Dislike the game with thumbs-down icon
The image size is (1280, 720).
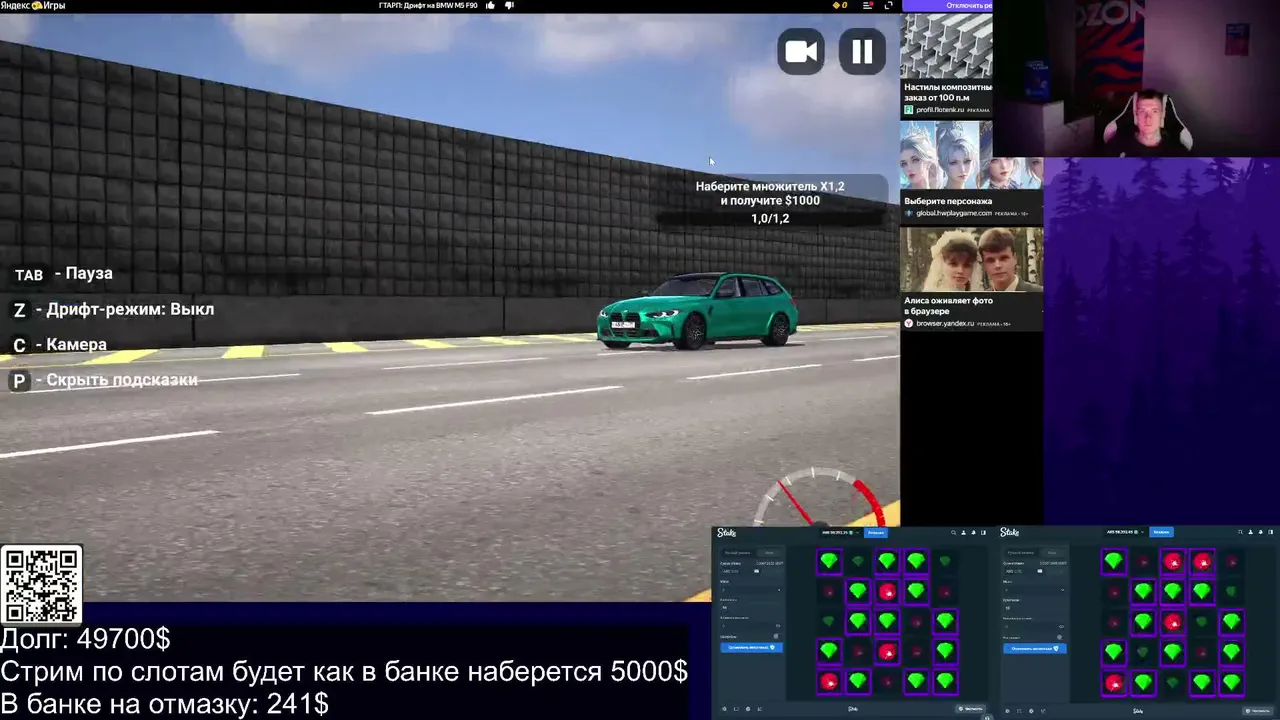click(x=509, y=5)
